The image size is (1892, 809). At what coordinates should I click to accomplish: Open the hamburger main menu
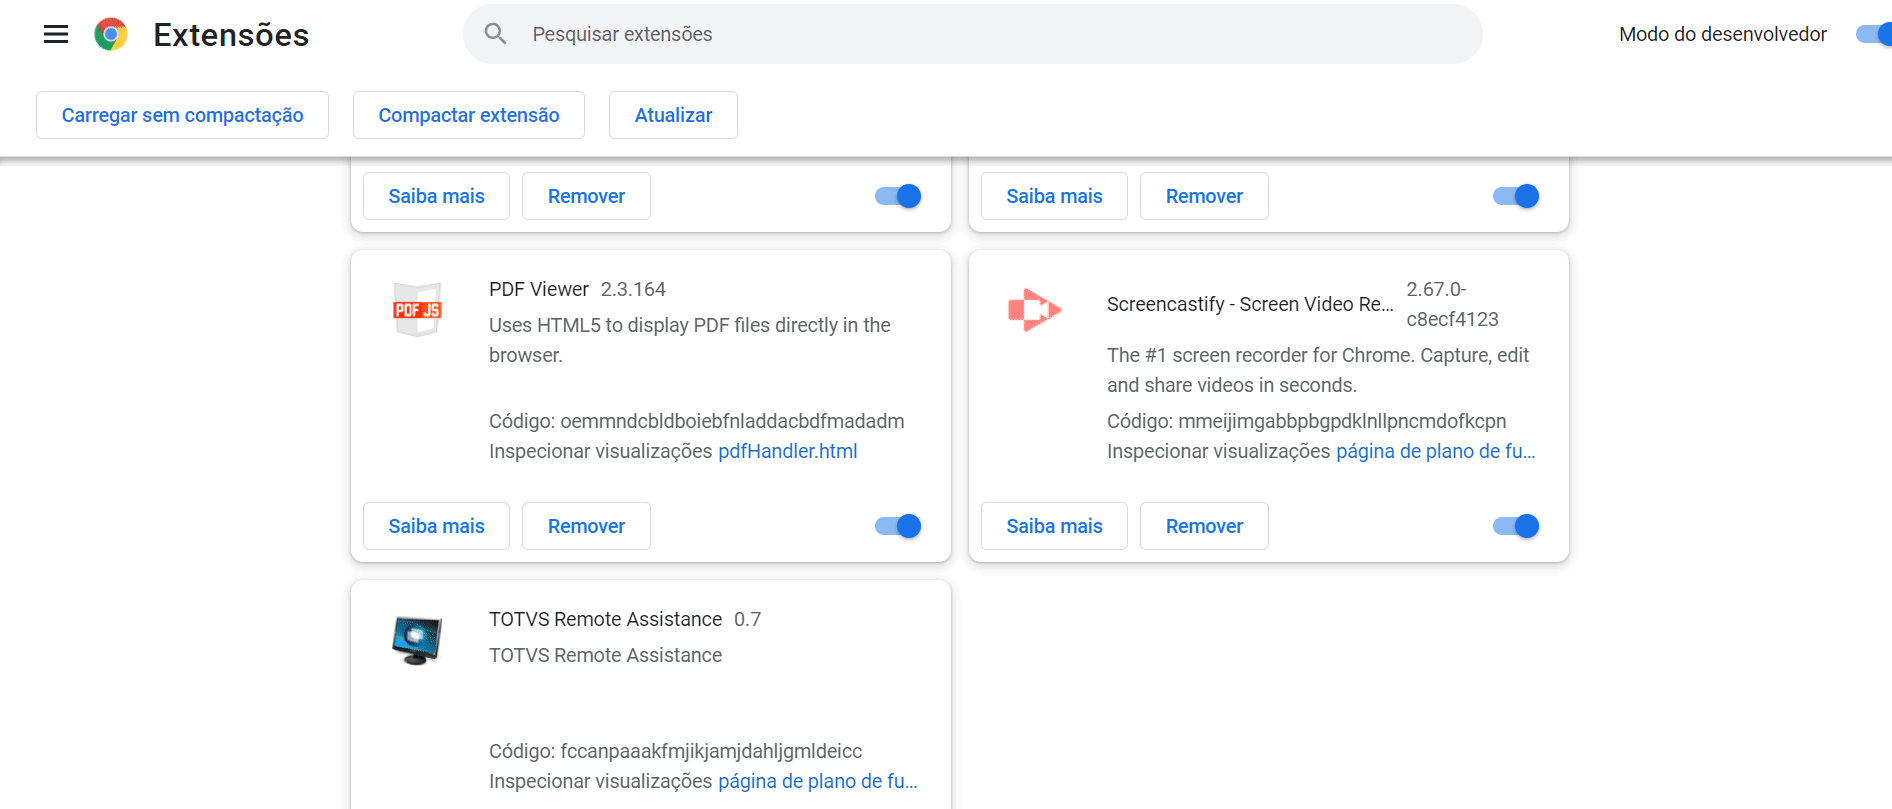tap(56, 34)
